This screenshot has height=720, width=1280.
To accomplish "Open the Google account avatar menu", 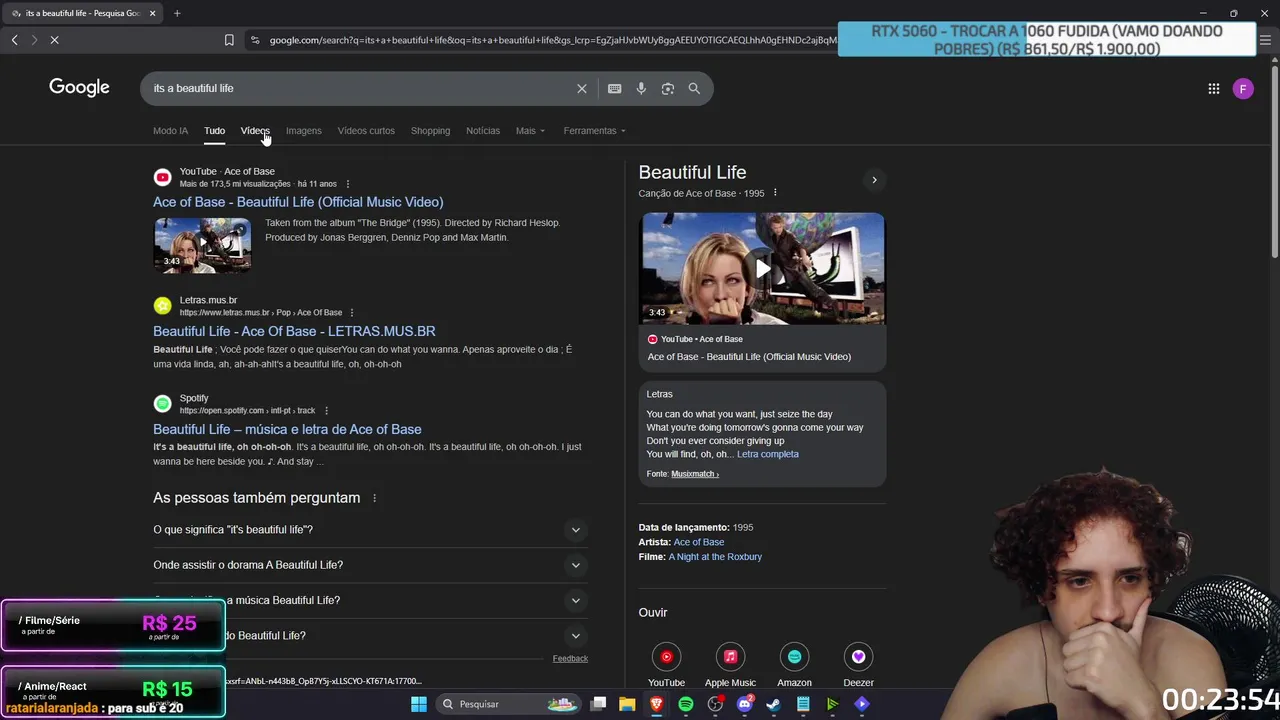I will pyautogui.click(x=1243, y=89).
